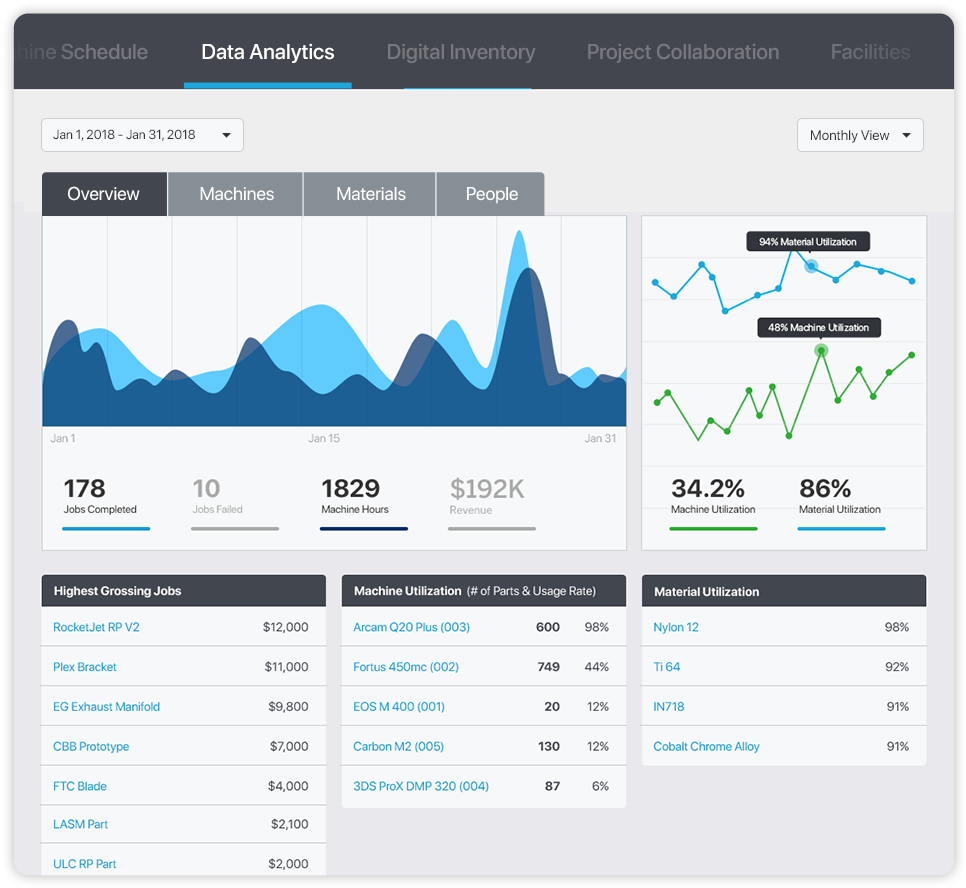The width and height of the screenshot is (966, 888).
Task: Click the Plex Bracket job link
Action: tap(85, 667)
